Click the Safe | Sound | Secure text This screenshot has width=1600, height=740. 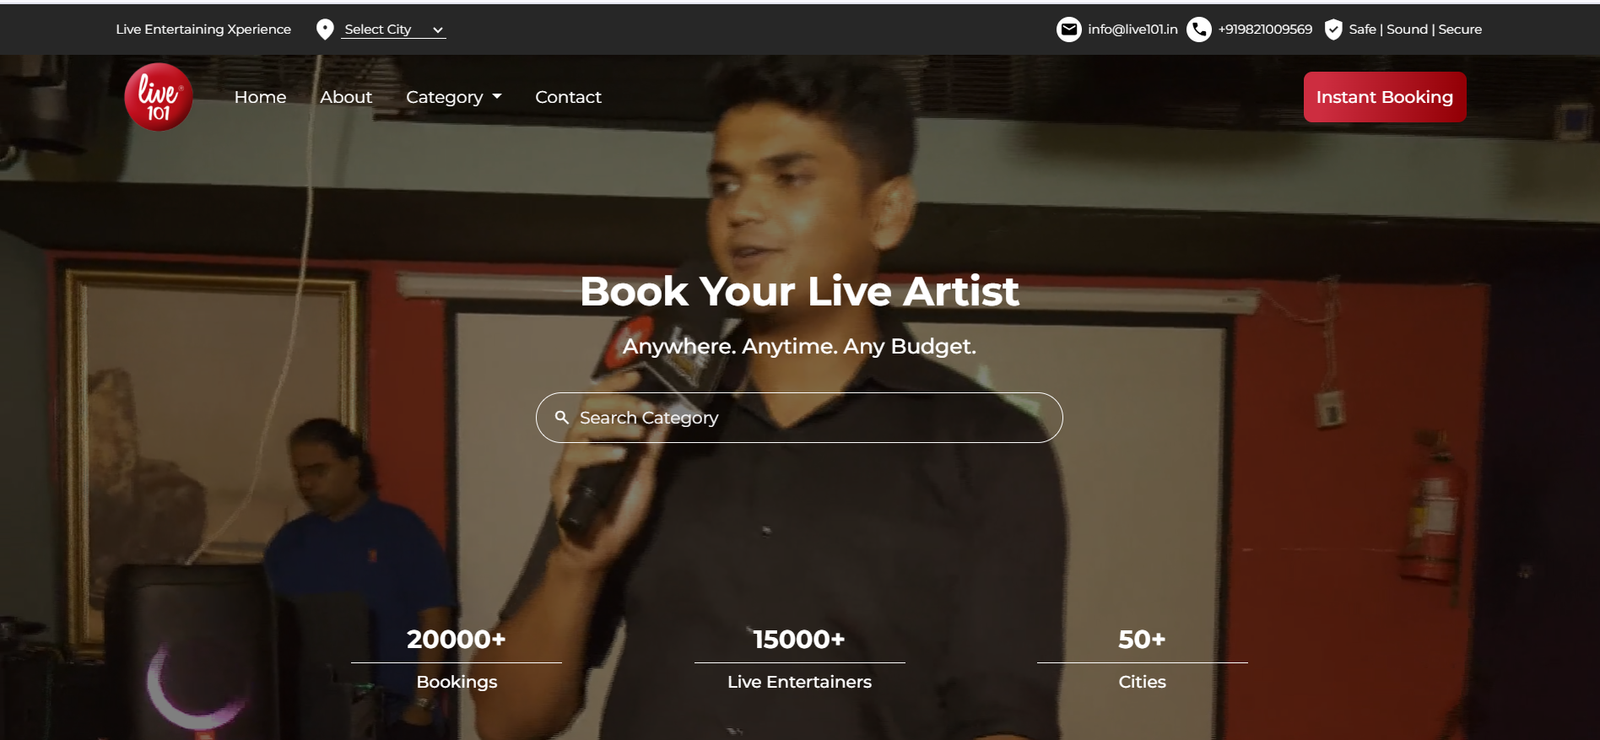coord(1415,30)
